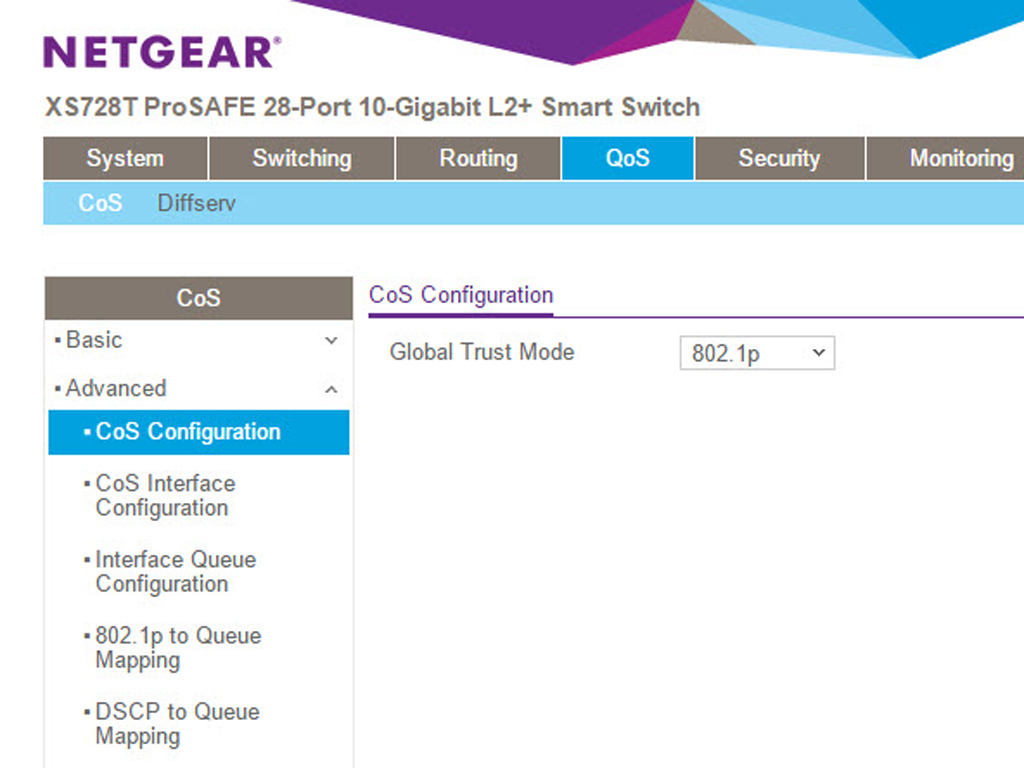
Task: Click the Basic menu label
Action: [x=94, y=340]
